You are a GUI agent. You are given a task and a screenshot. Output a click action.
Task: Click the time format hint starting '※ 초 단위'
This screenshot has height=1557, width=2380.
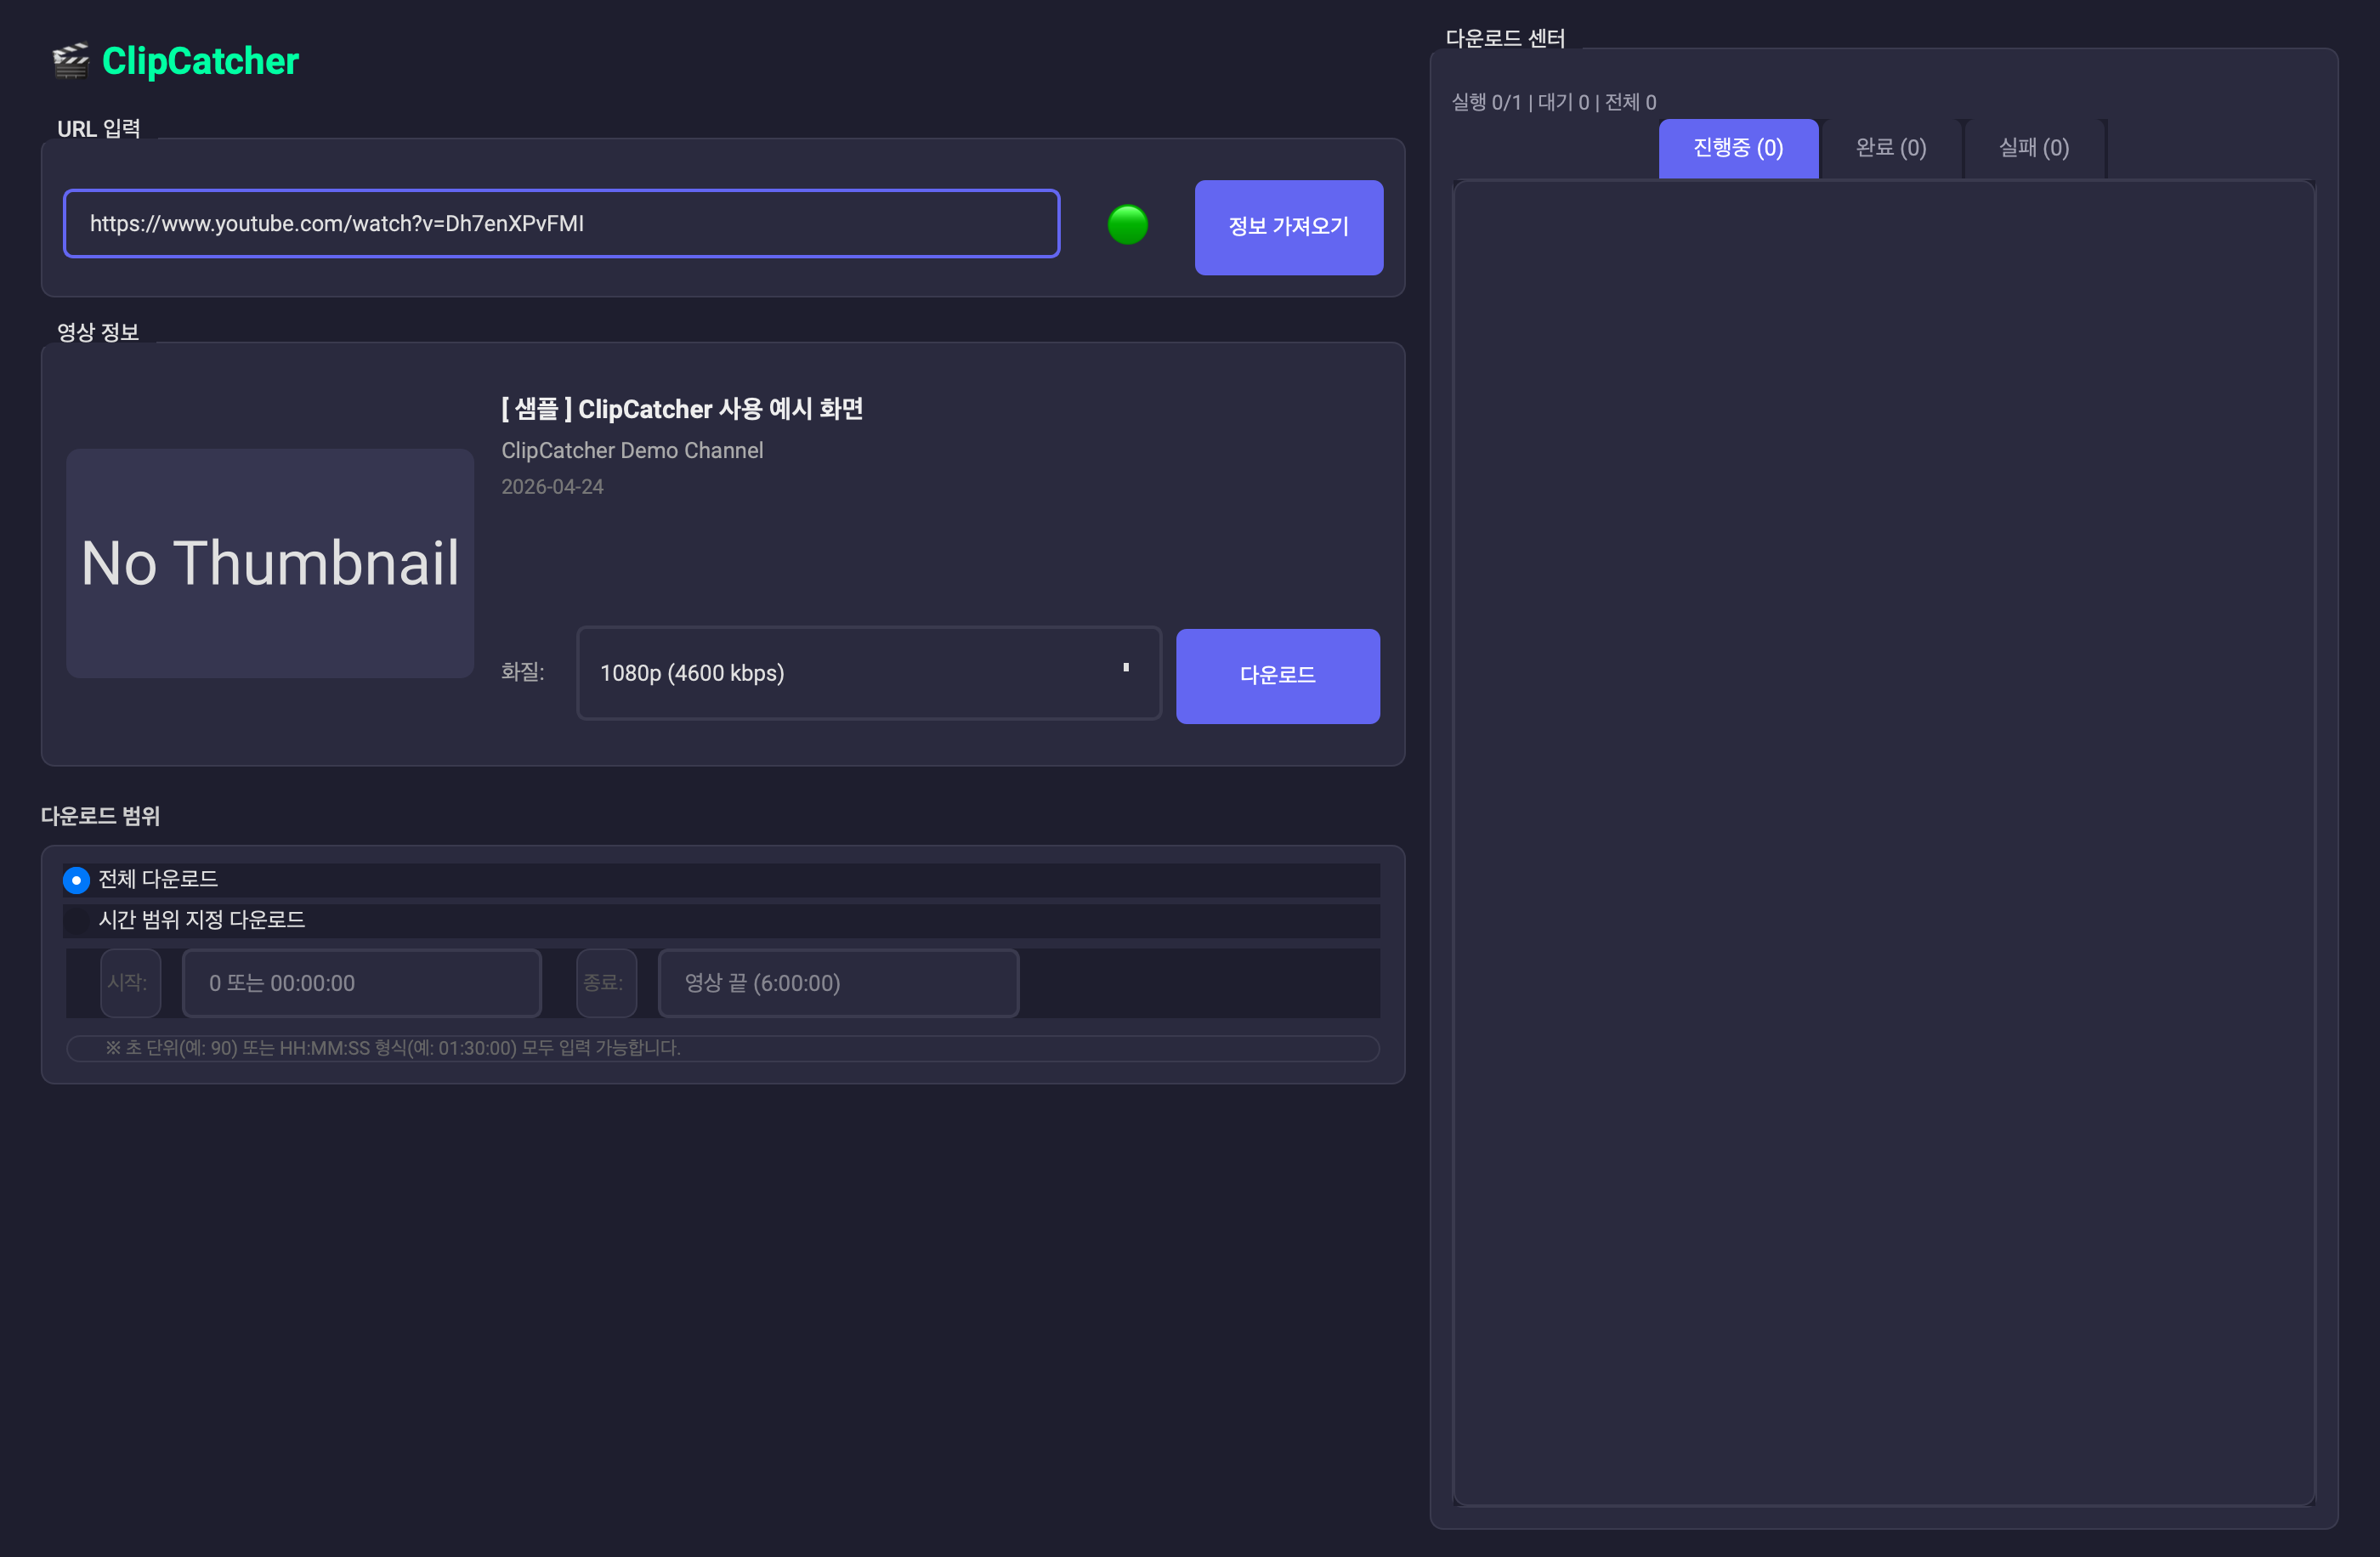point(392,1048)
